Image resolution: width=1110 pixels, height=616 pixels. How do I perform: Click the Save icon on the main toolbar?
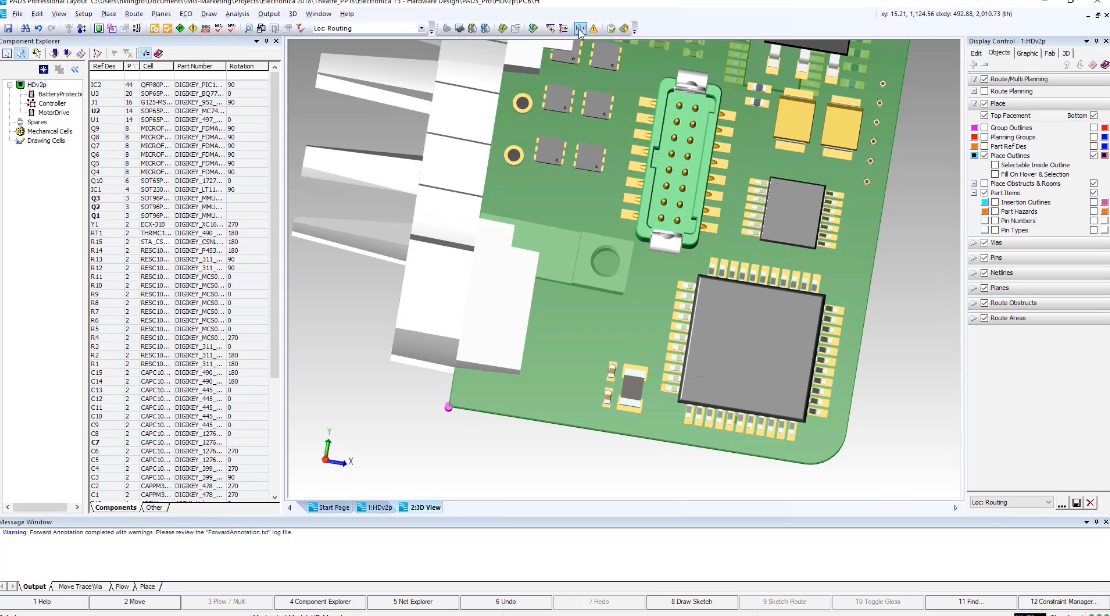pyautogui.click(x=10, y=28)
